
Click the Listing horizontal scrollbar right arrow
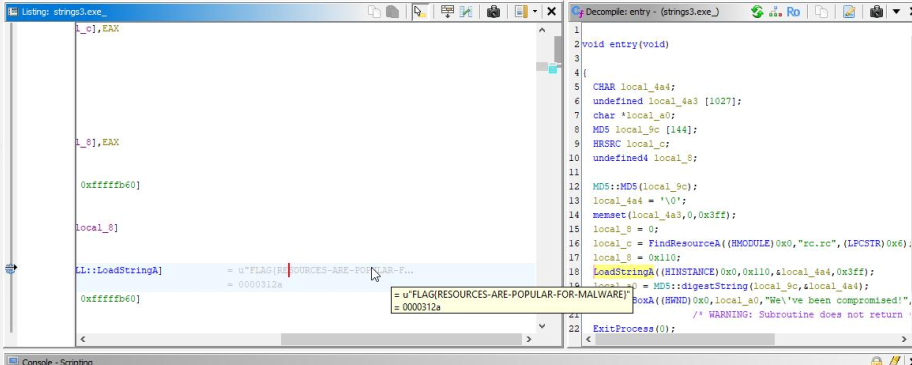coord(528,339)
